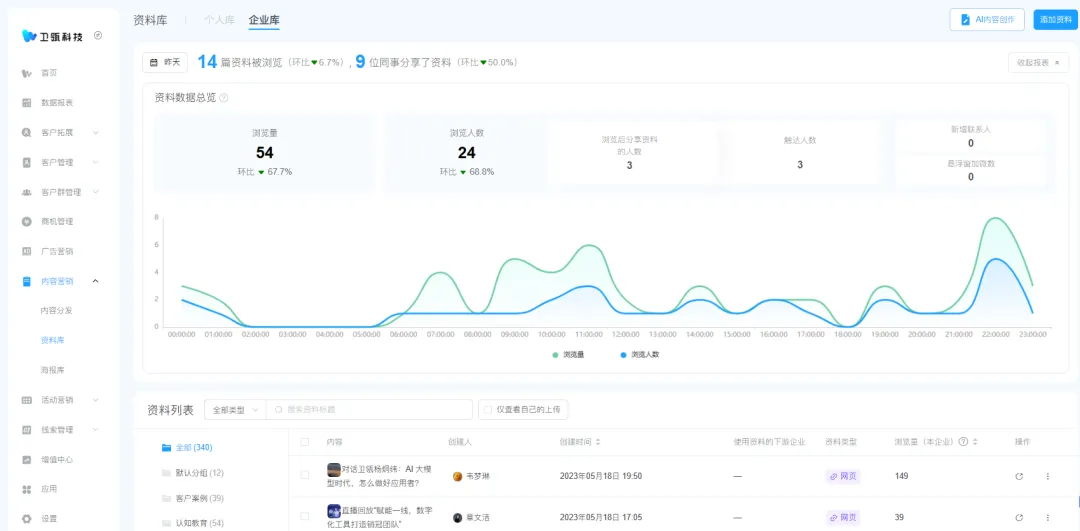Viewport: 1080px width, 531px height.
Task: Switch to the 个人库 tab
Action: coord(219,20)
